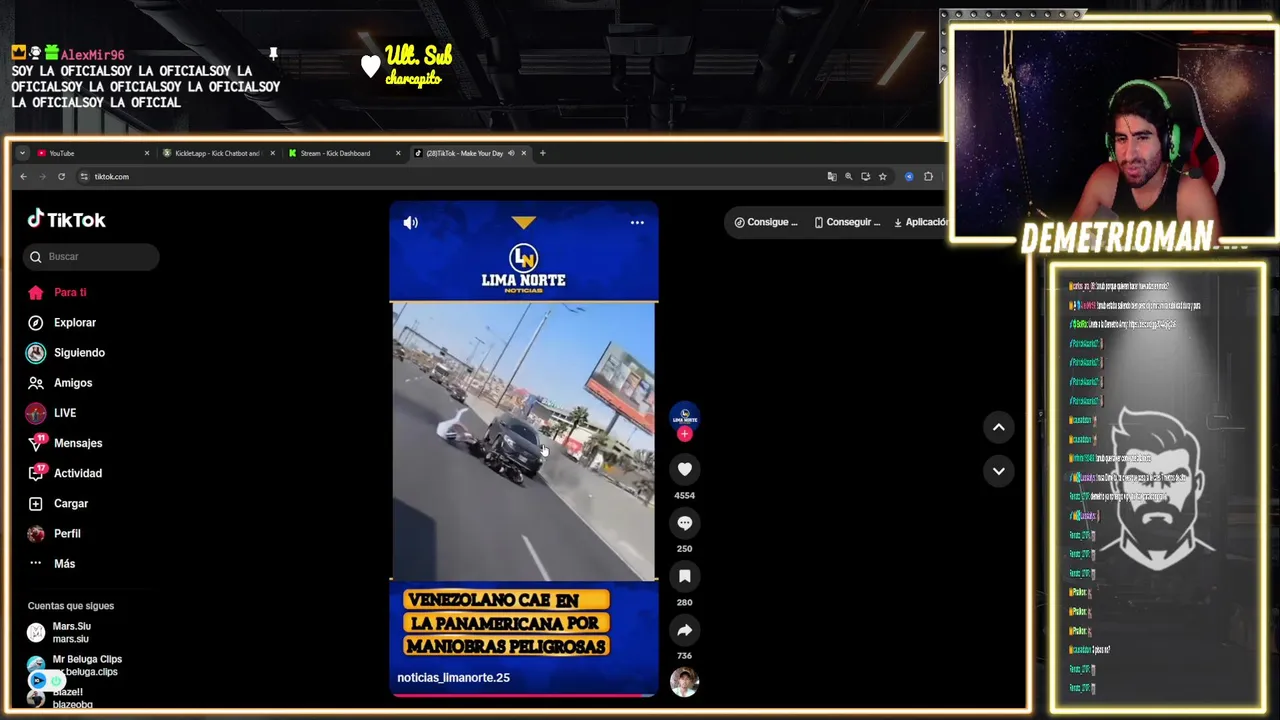Reload the tiktok.com page
Image resolution: width=1280 pixels, height=720 pixels.
[61, 176]
